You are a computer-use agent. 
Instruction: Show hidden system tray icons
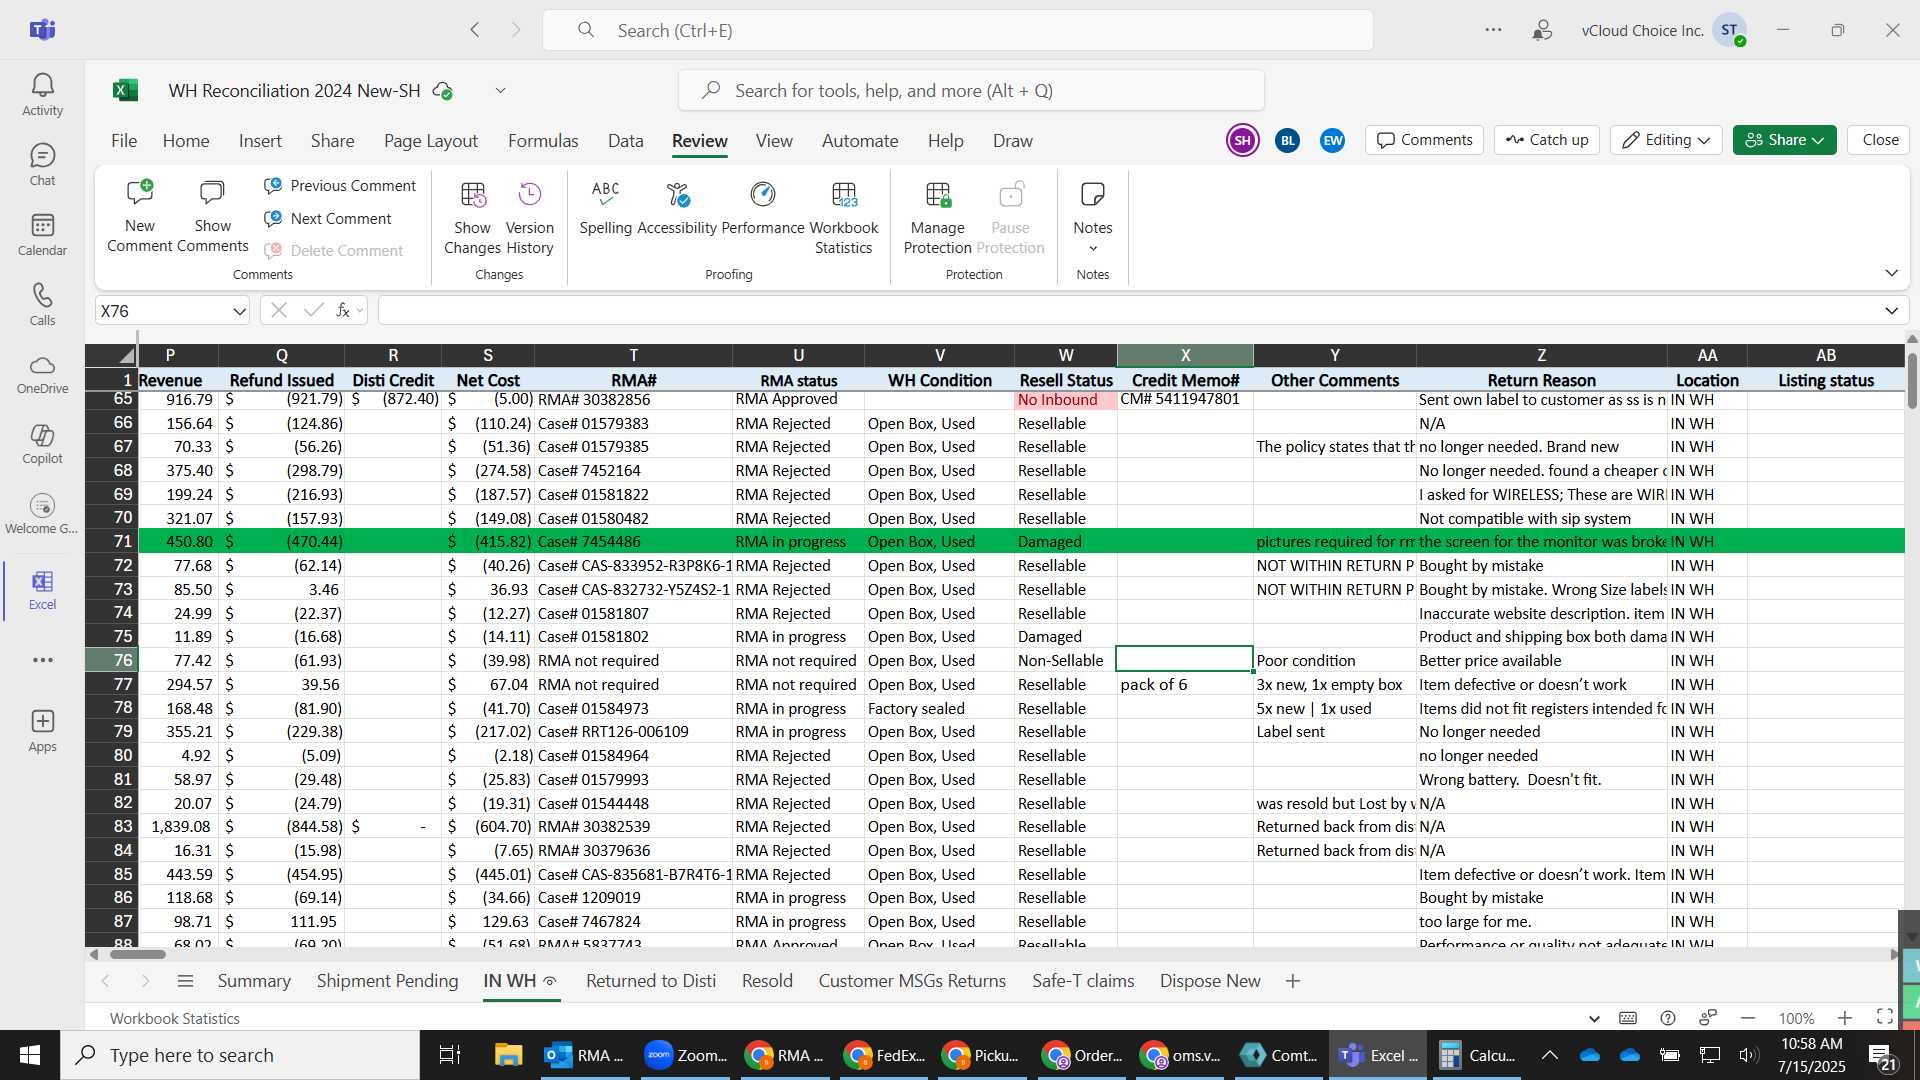coord(1549,1055)
